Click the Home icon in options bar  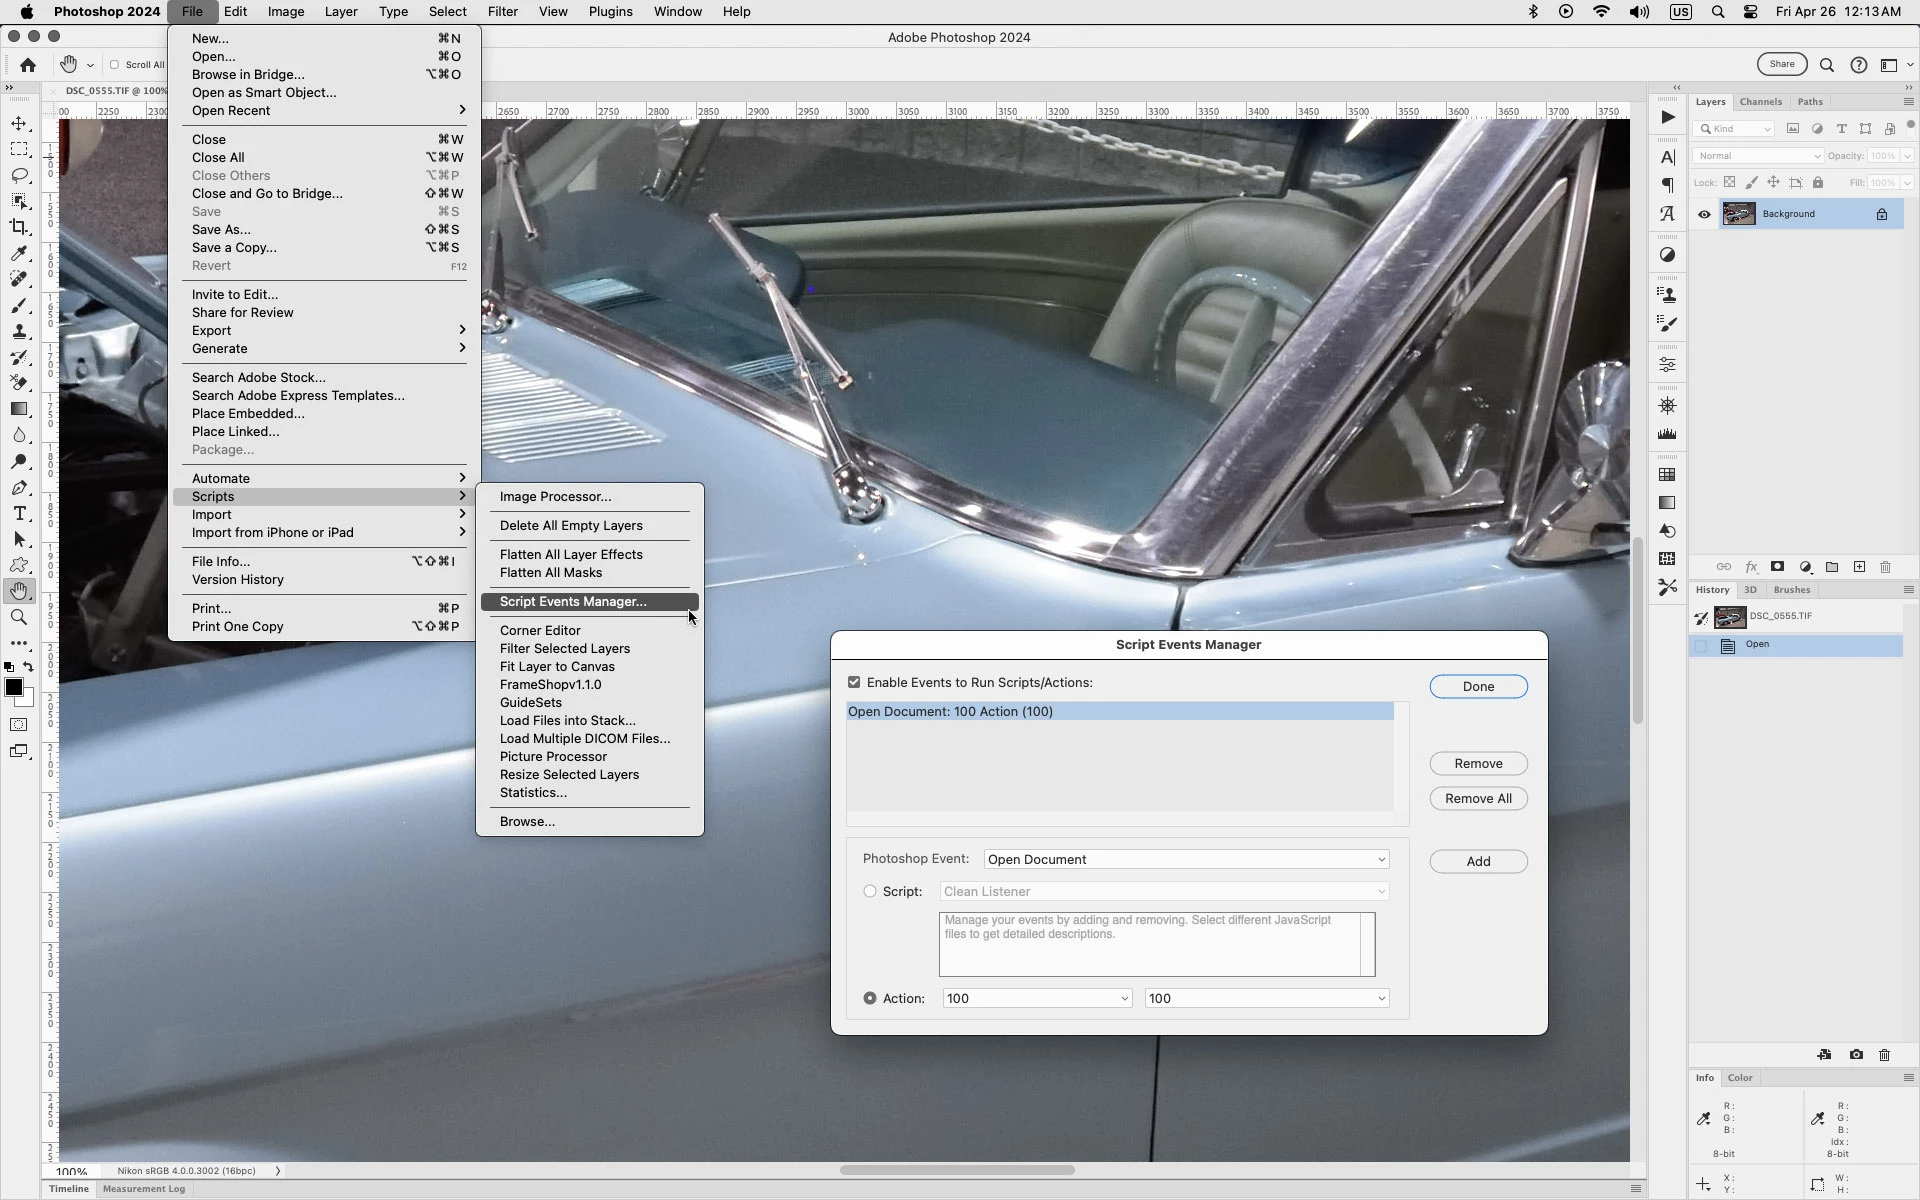tap(28, 65)
